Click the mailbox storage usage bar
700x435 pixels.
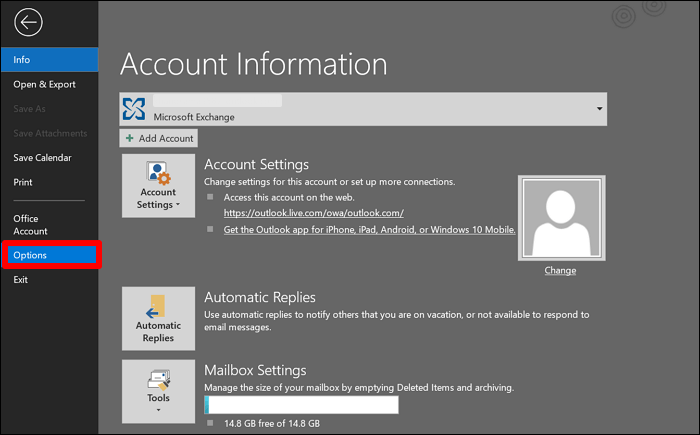click(301, 405)
